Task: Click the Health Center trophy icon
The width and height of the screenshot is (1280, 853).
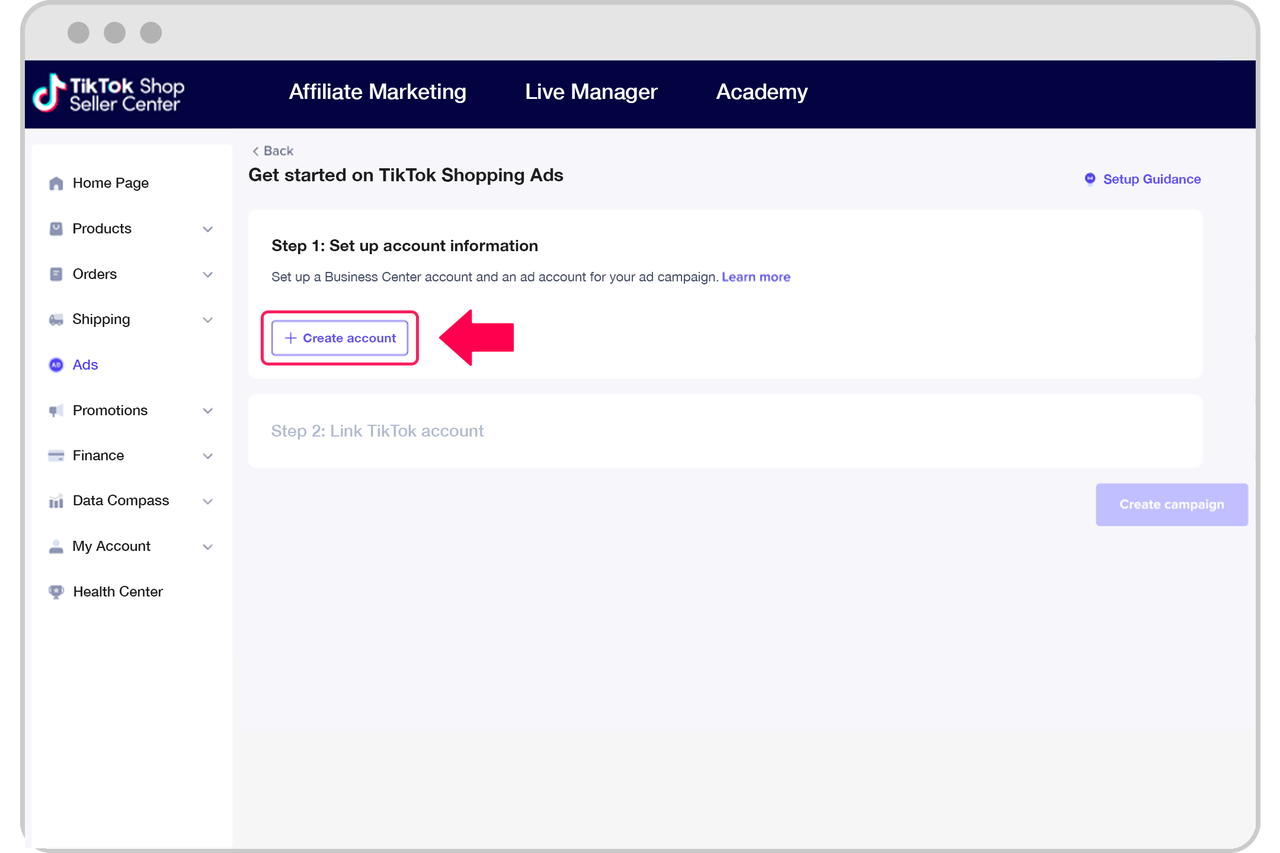Action: (56, 592)
